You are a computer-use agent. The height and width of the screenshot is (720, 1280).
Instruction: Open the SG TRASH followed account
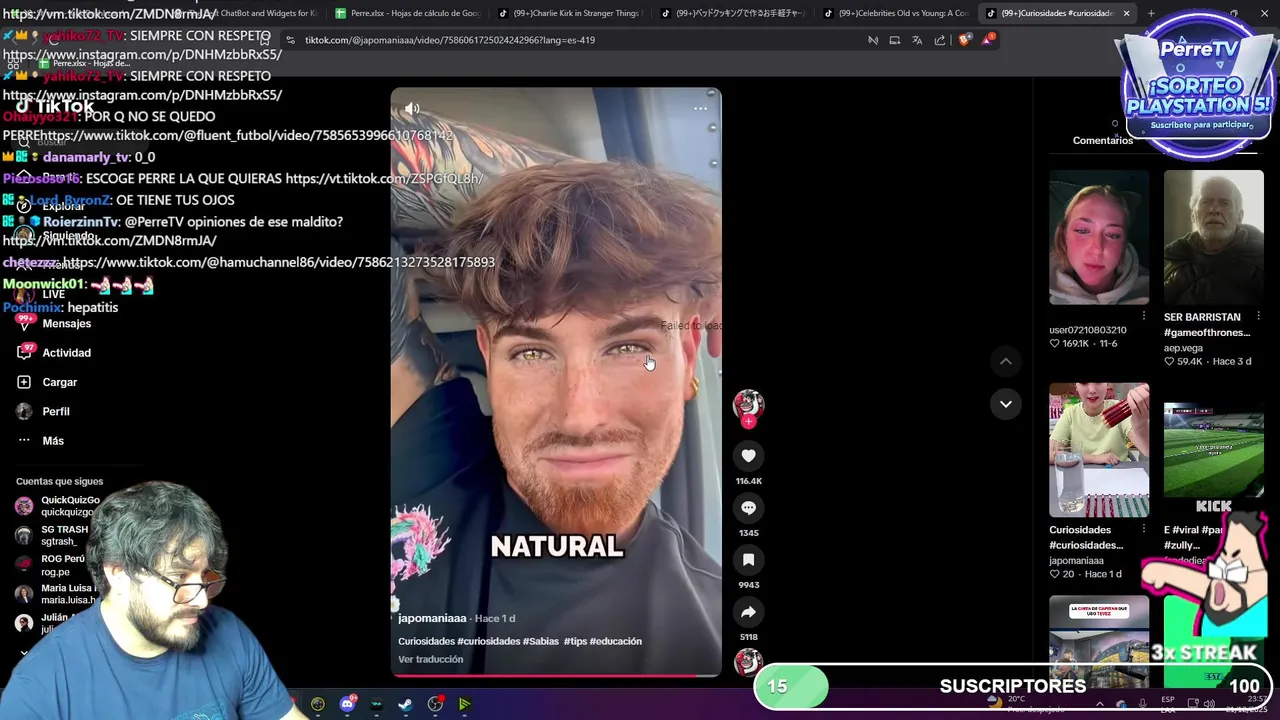52,535
